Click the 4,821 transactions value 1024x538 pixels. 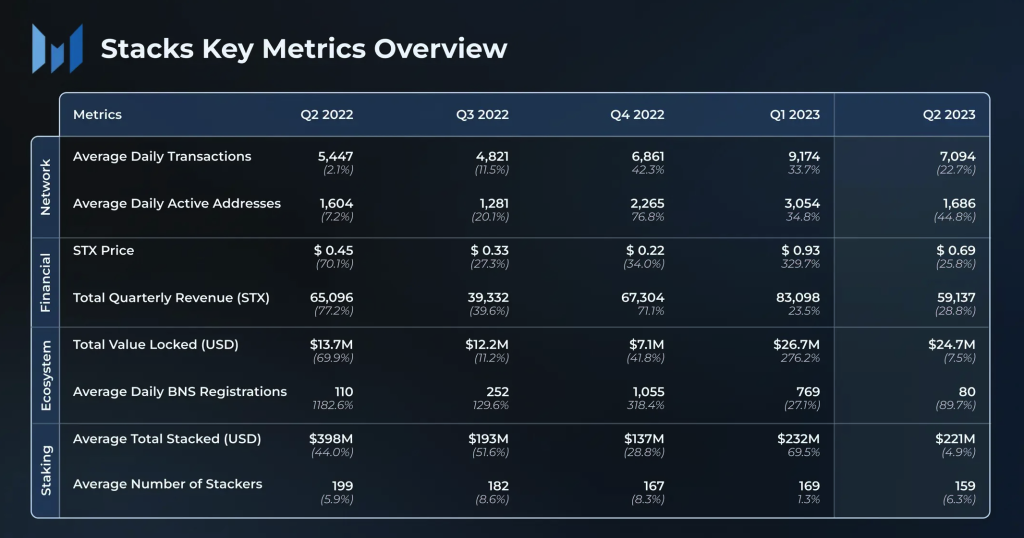pos(492,157)
